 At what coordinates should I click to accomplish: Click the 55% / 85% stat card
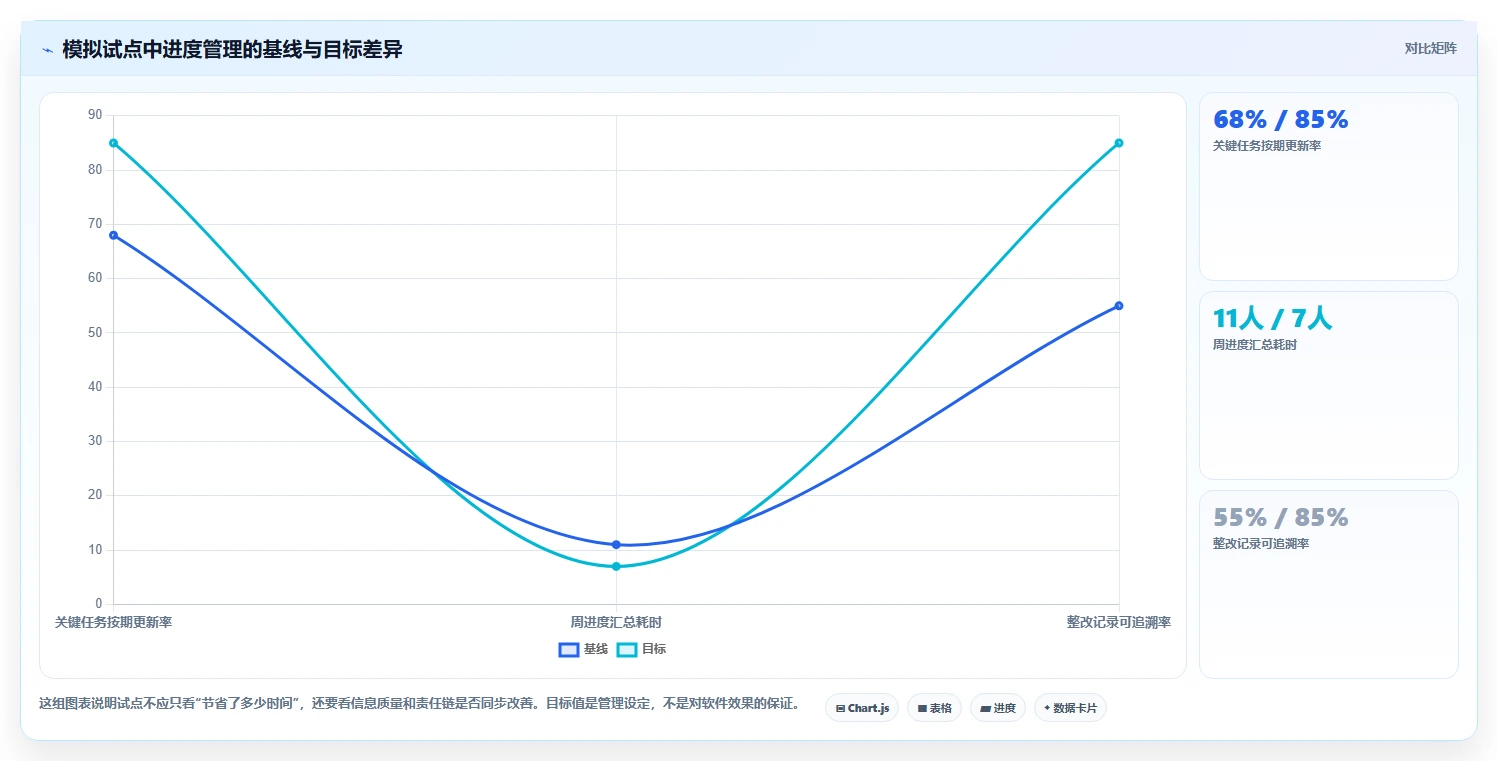point(1328,584)
